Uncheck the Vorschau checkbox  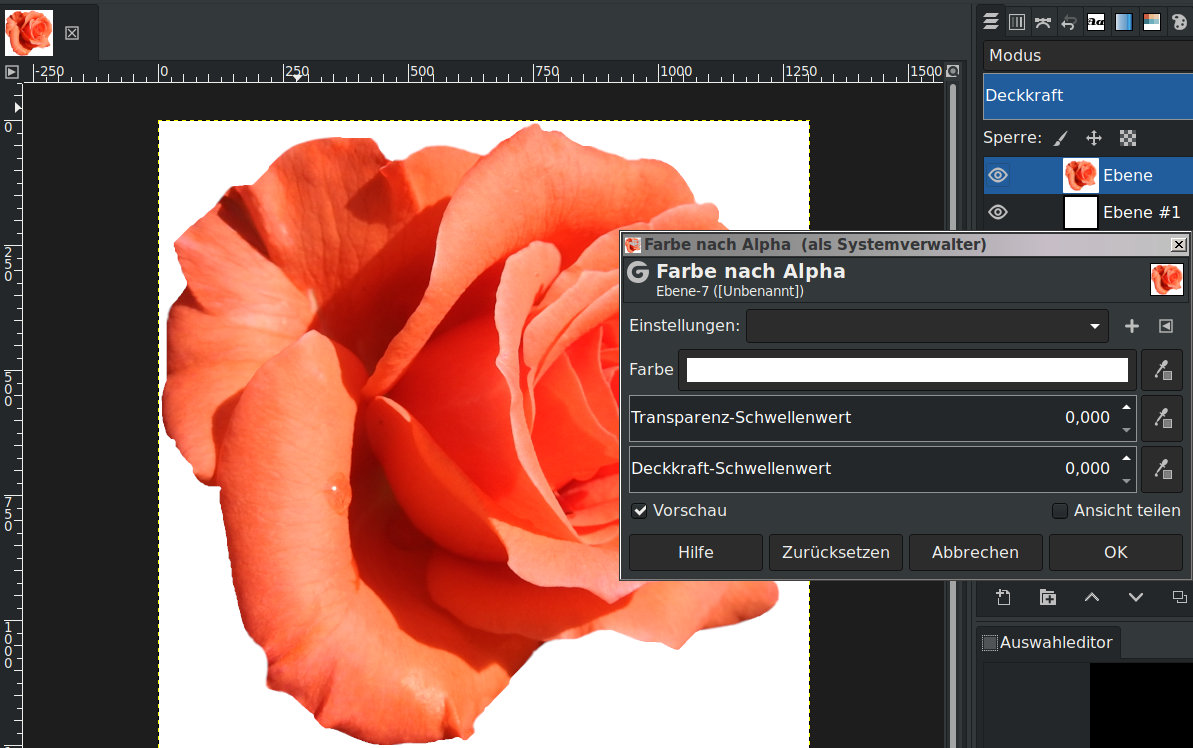coord(640,511)
